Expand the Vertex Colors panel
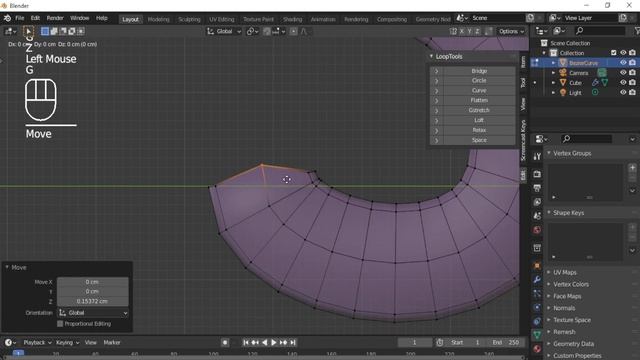The width and height of the screenshot is (640, 360). [x=571, y=284]
